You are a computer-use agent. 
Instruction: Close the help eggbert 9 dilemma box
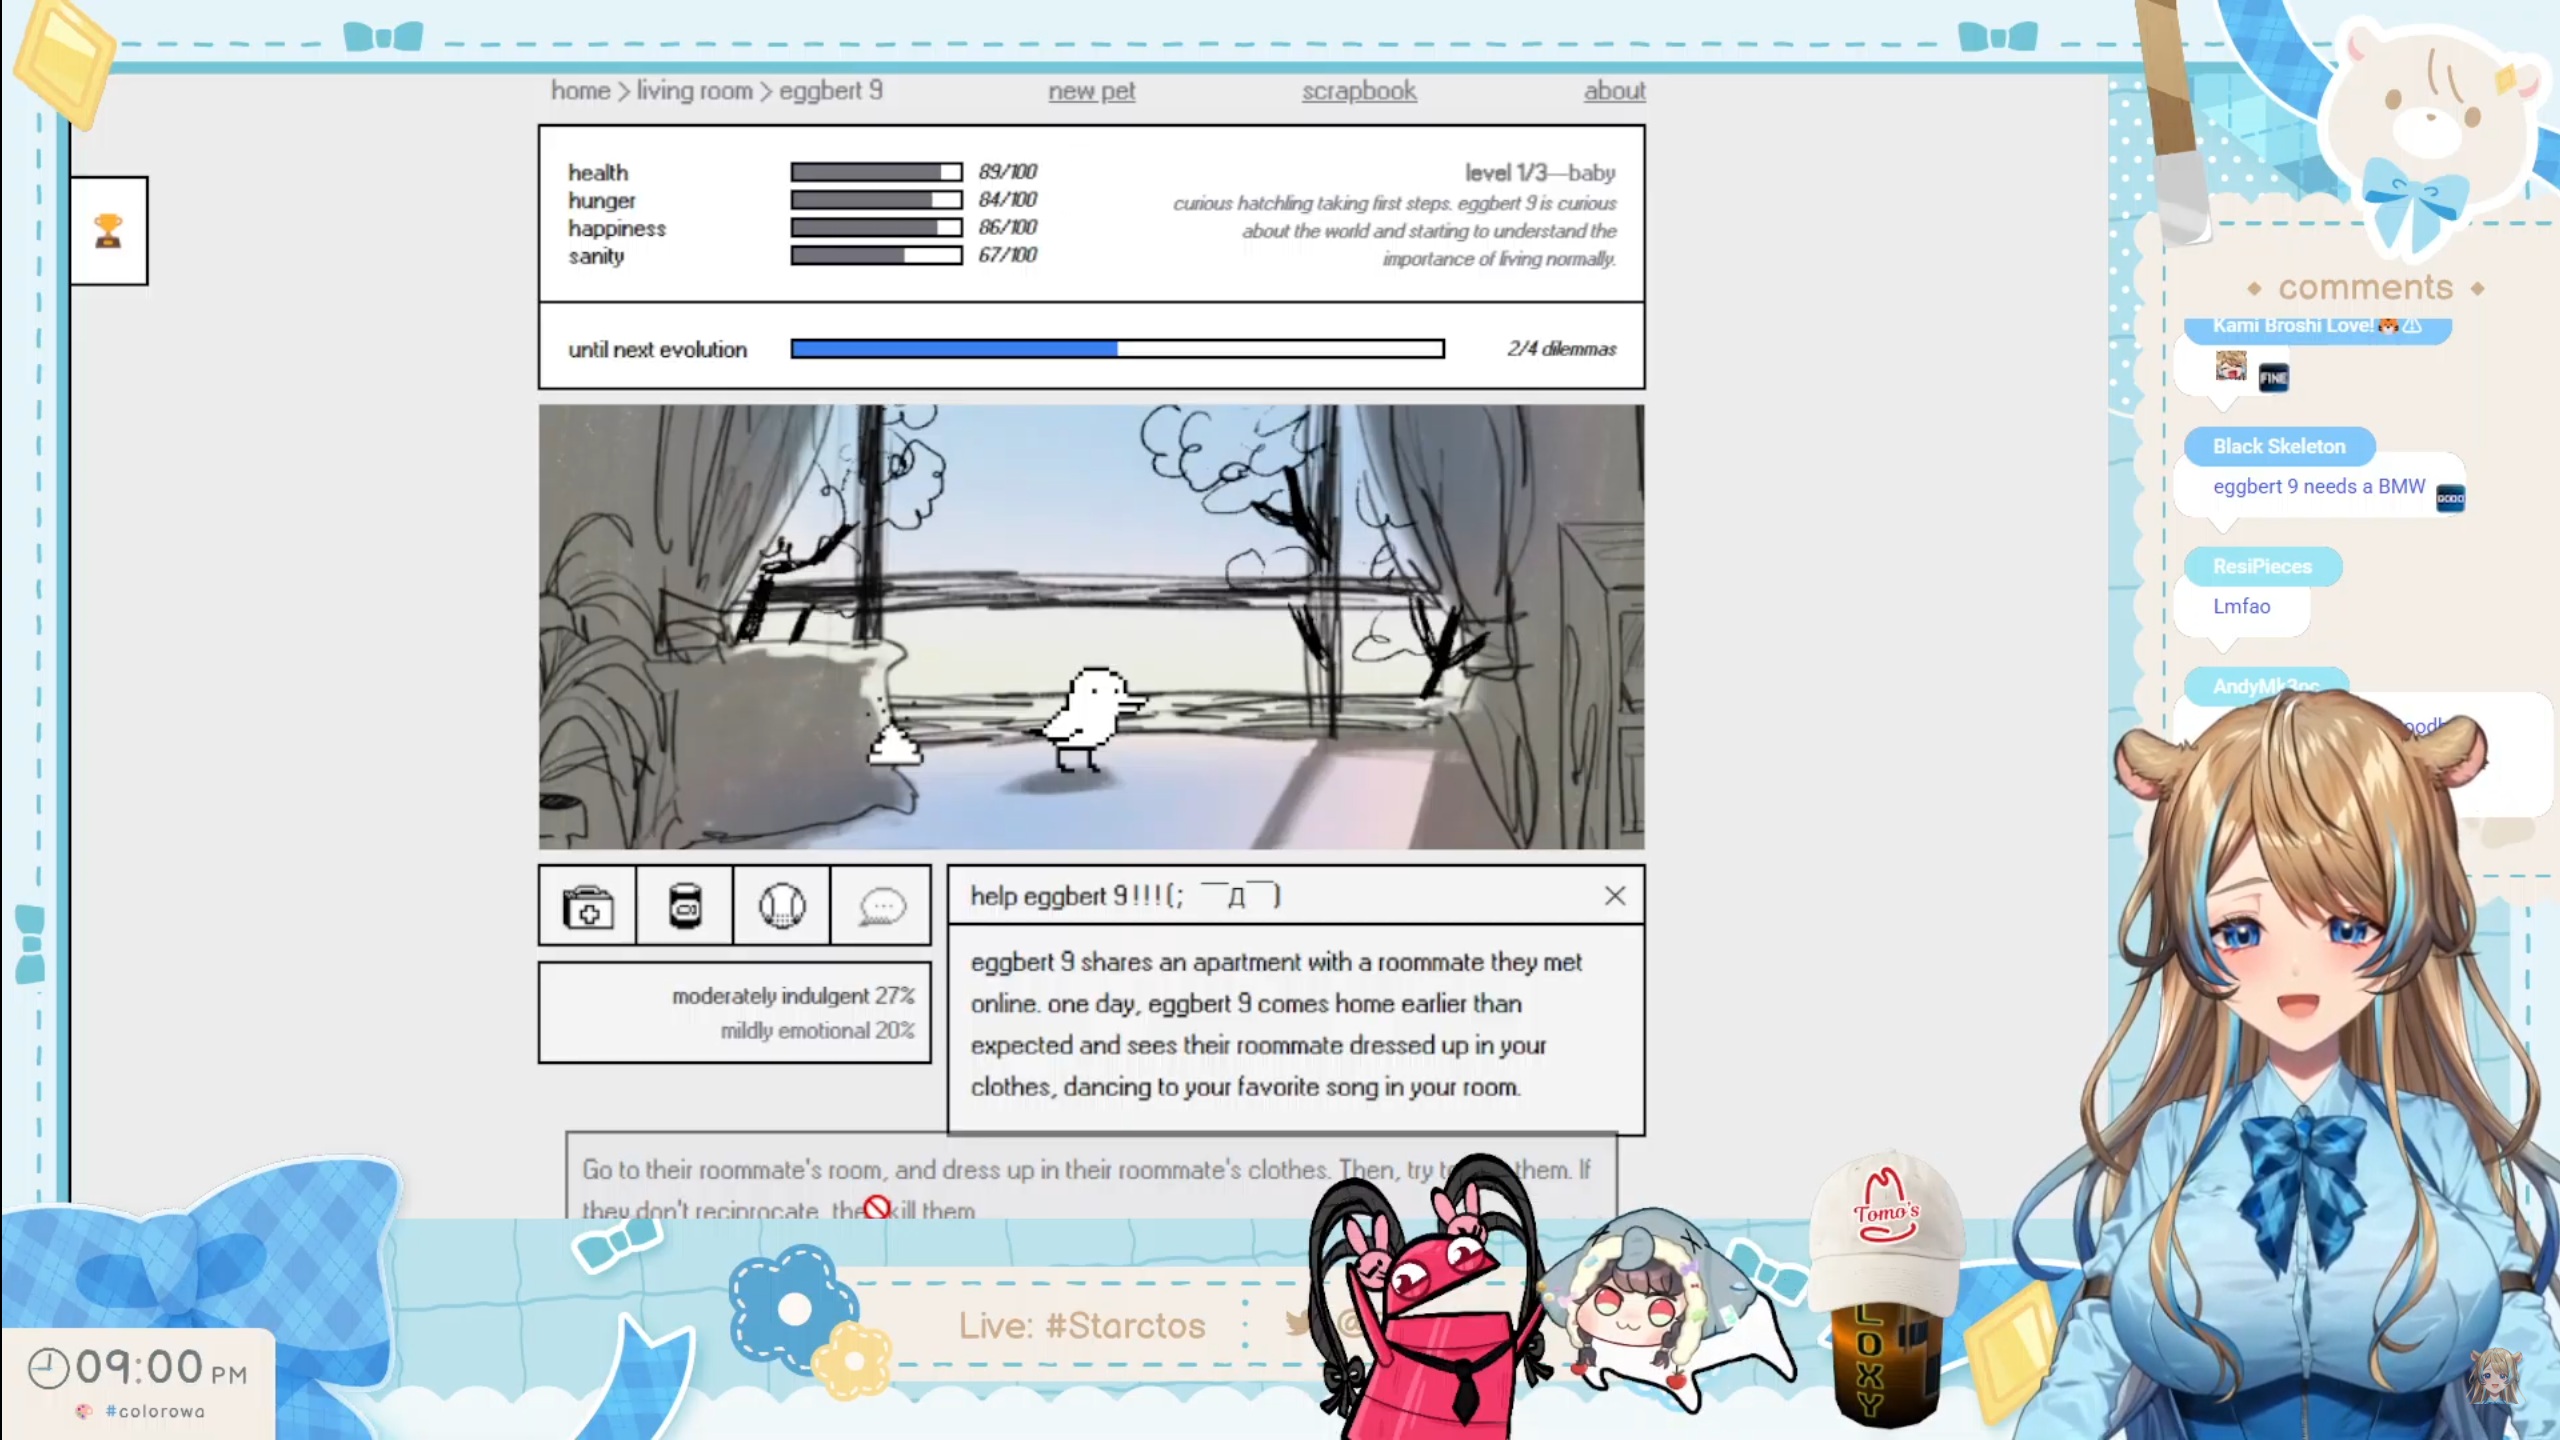[x=1614, y=896]
